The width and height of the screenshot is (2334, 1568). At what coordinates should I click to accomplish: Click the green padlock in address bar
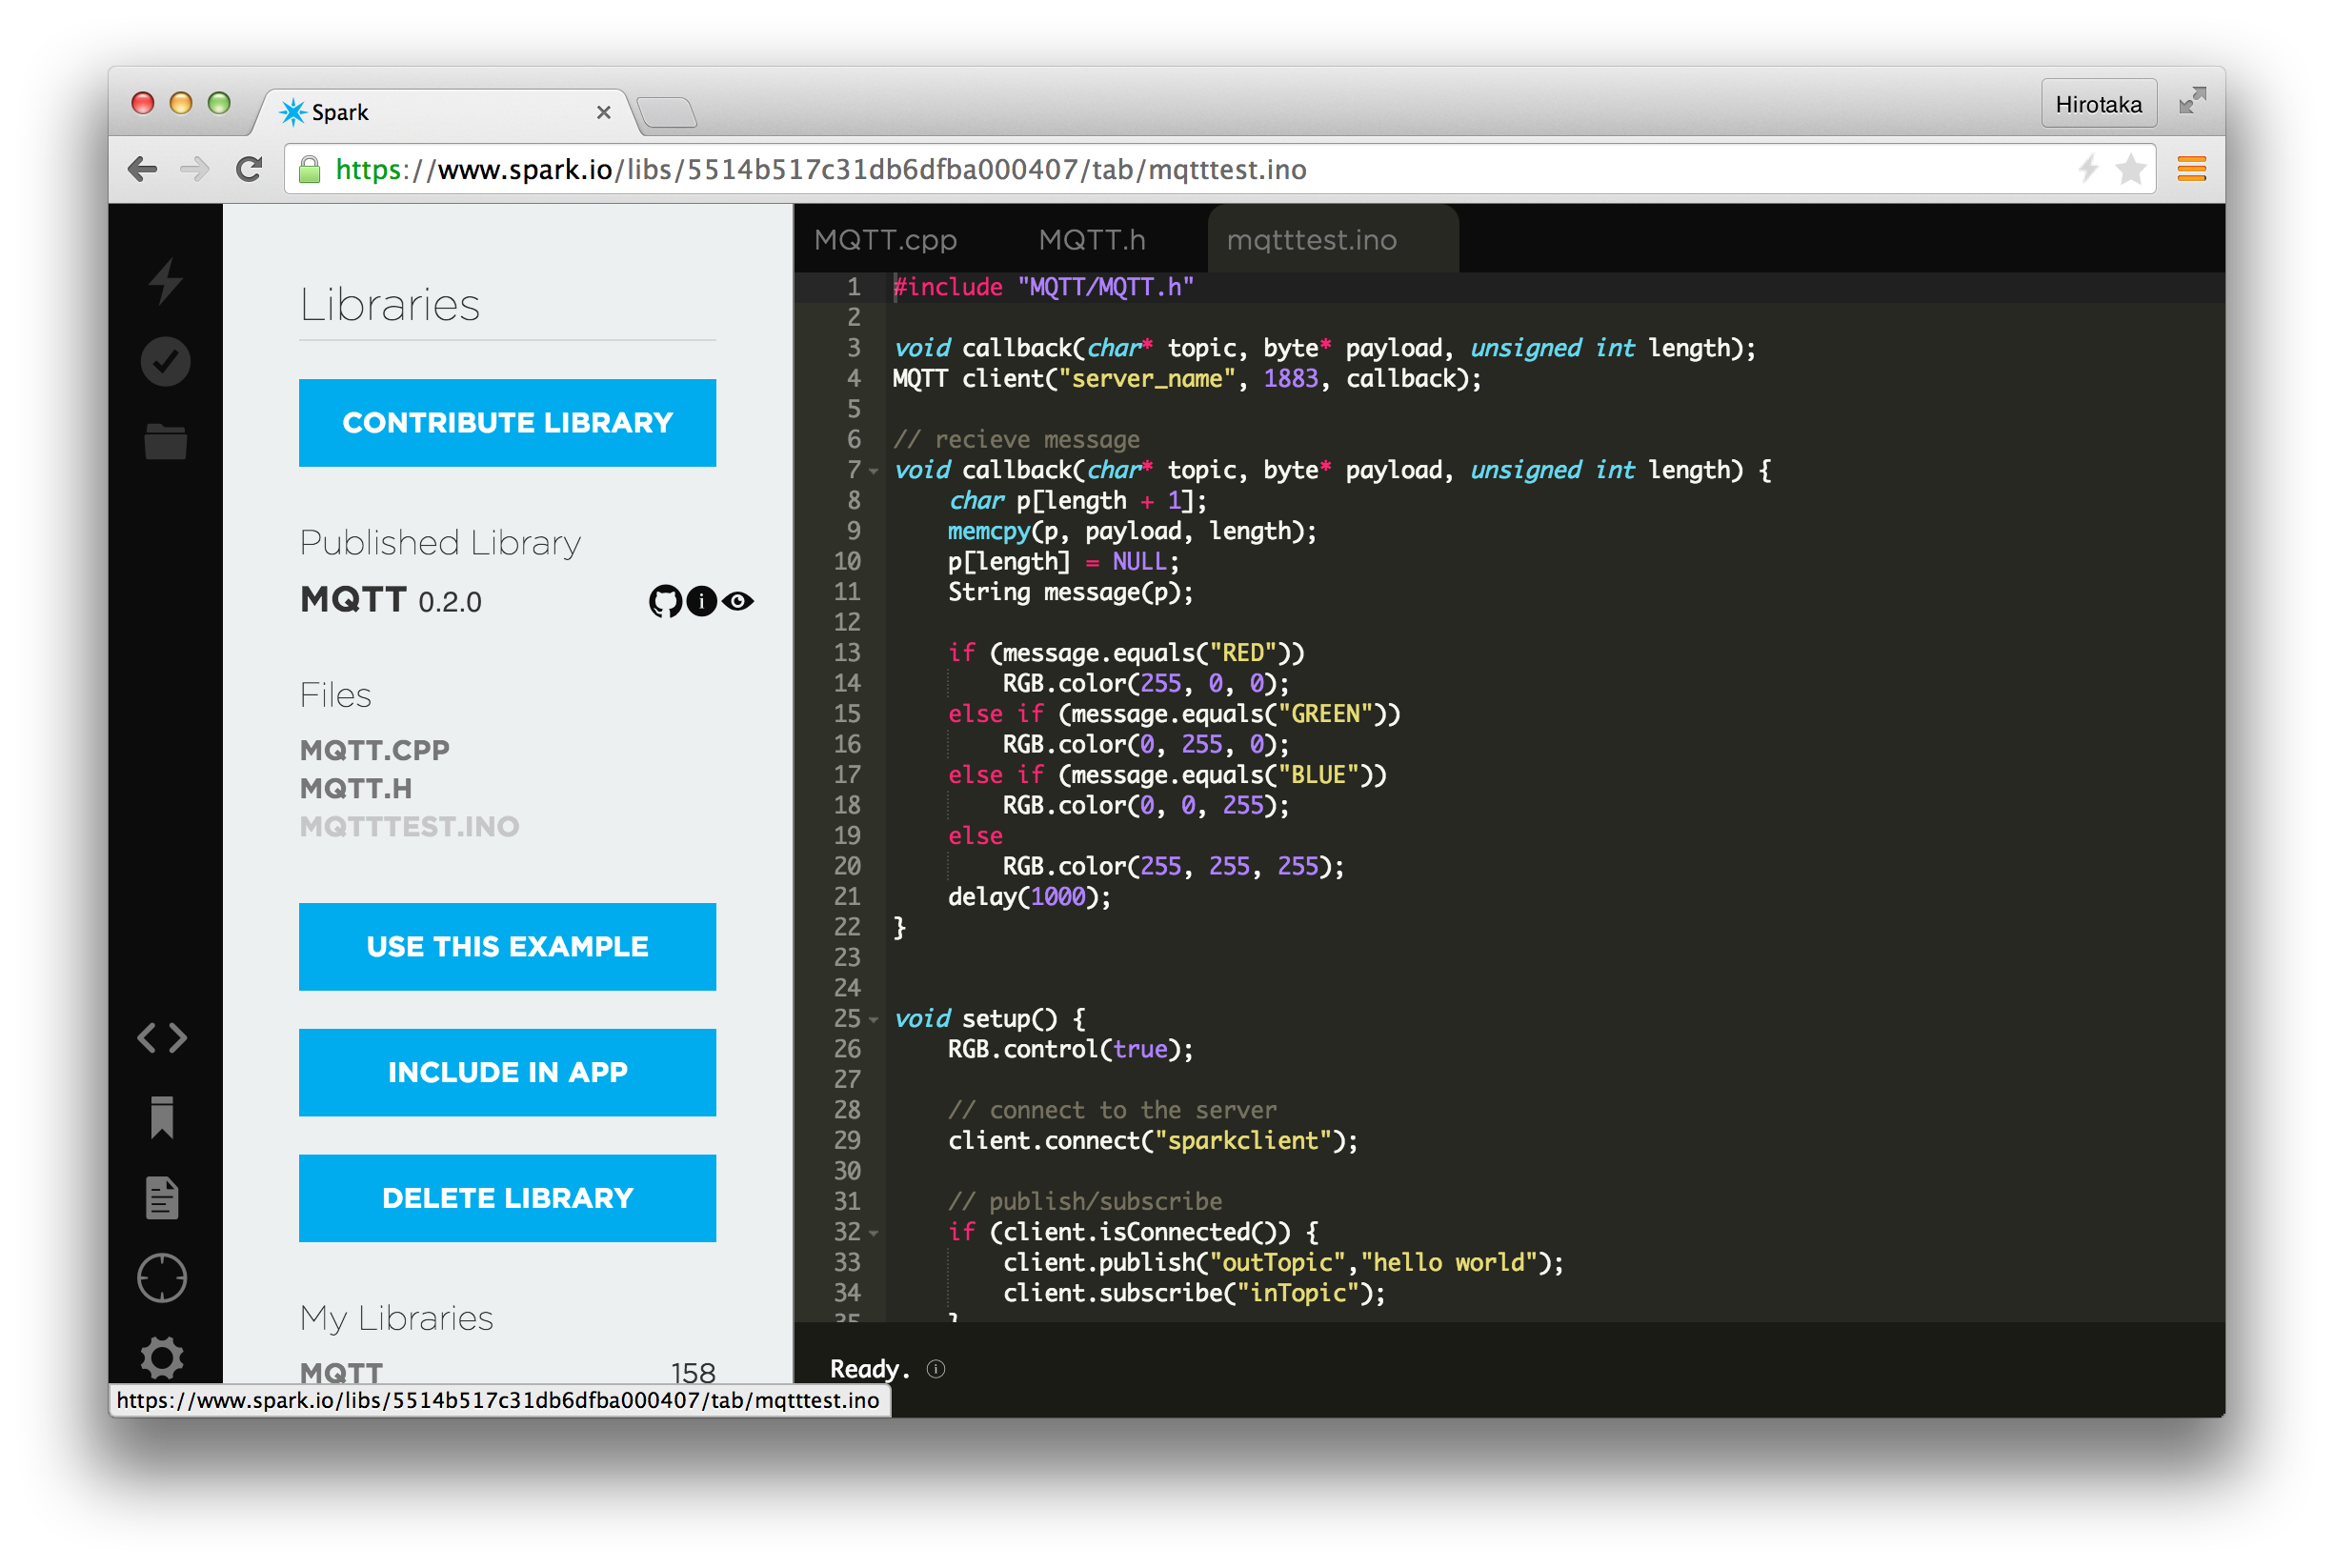tap(310, 169)
